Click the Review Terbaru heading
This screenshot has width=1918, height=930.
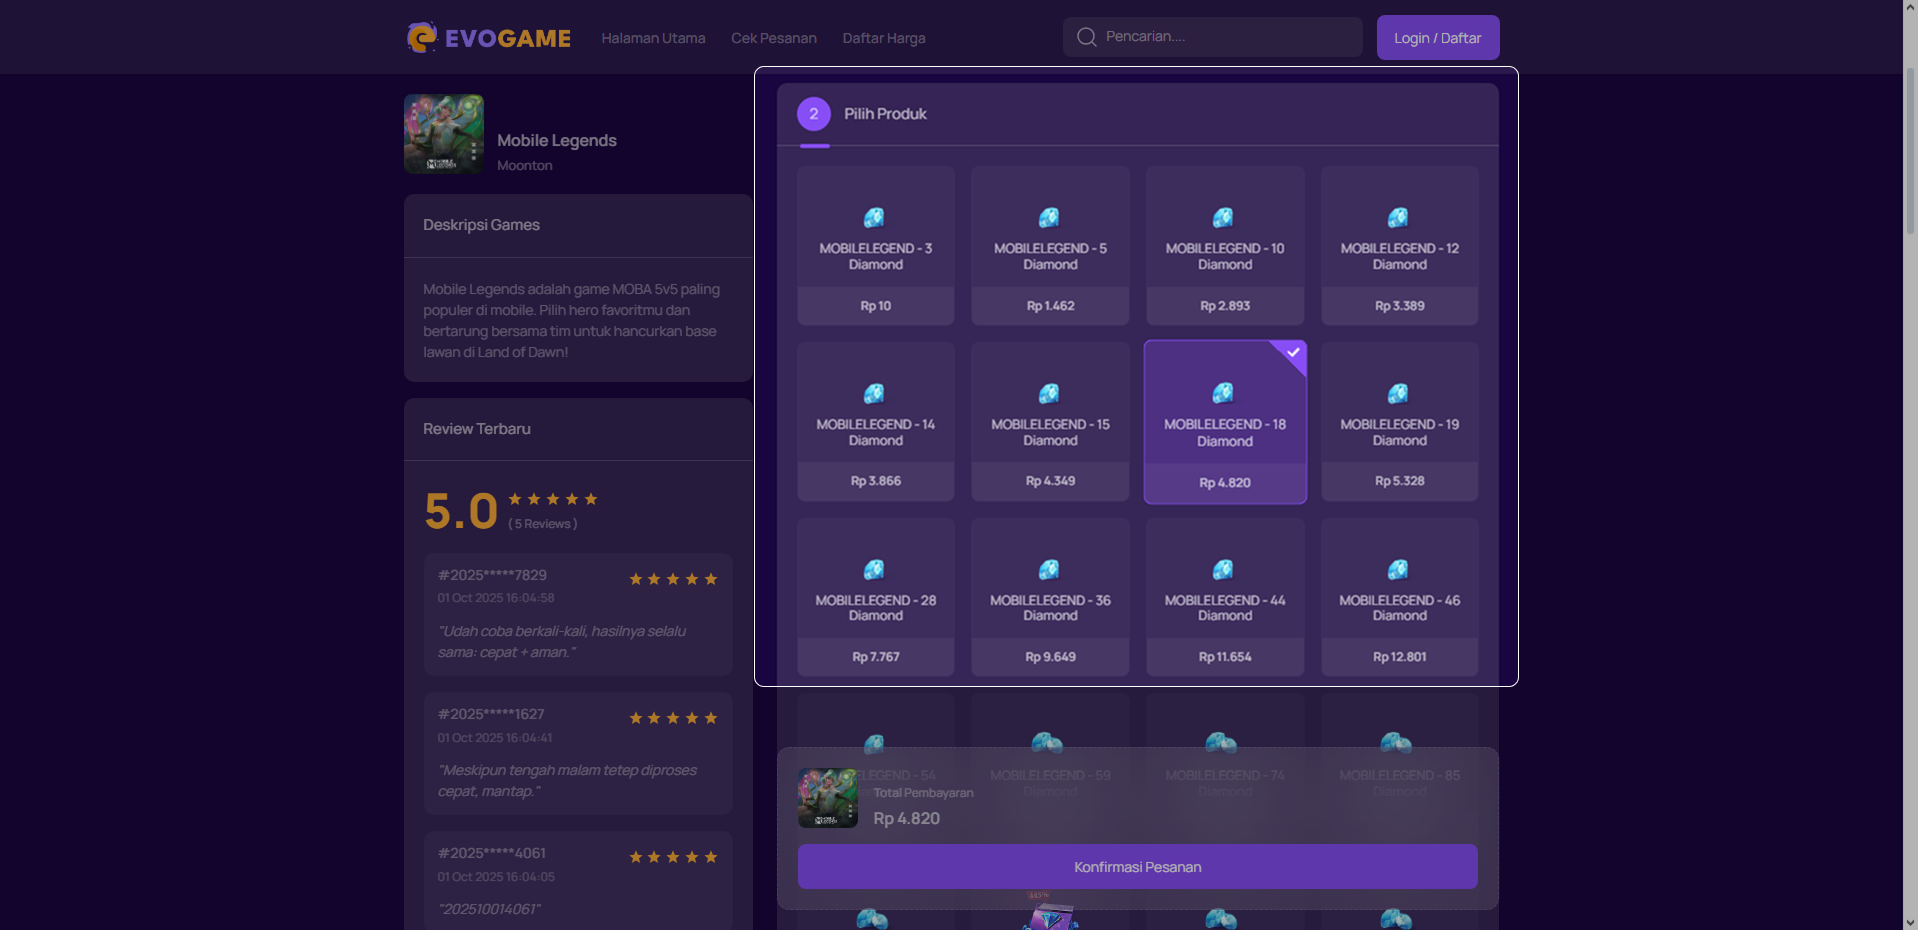pyautogui.click(x=477, y=429)
